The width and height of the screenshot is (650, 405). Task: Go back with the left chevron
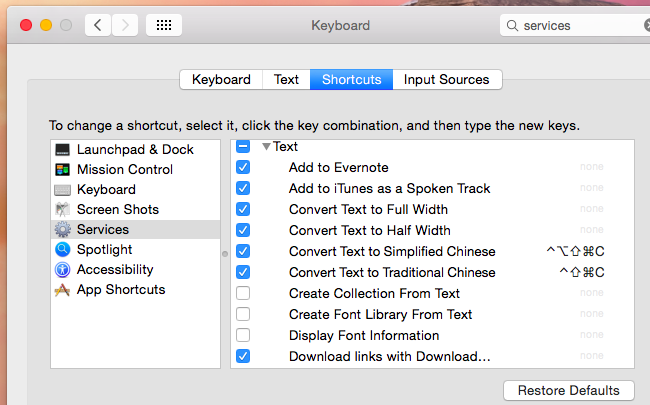tap(98, 25)
